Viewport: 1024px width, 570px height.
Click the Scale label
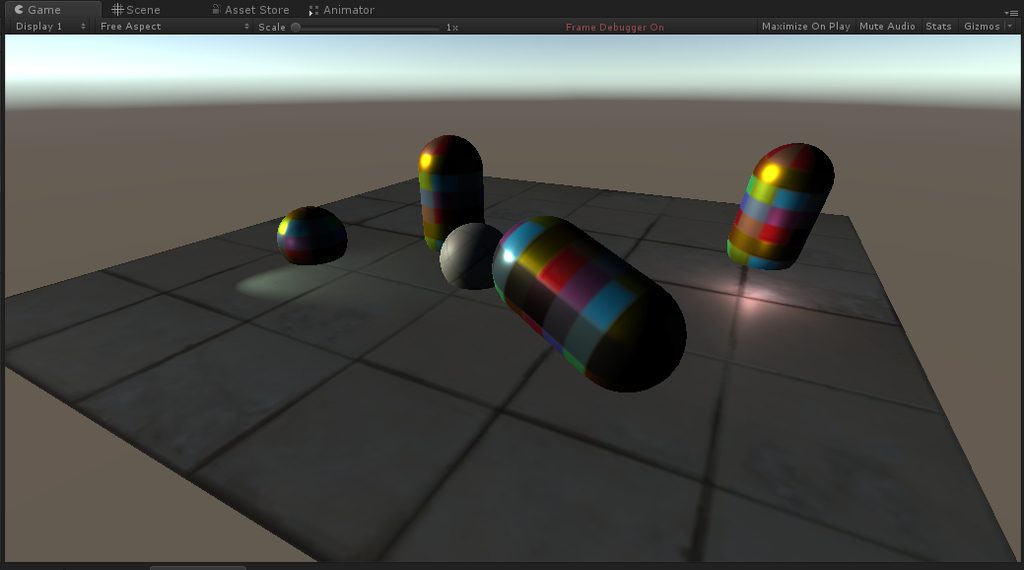[x=272, y=27]
